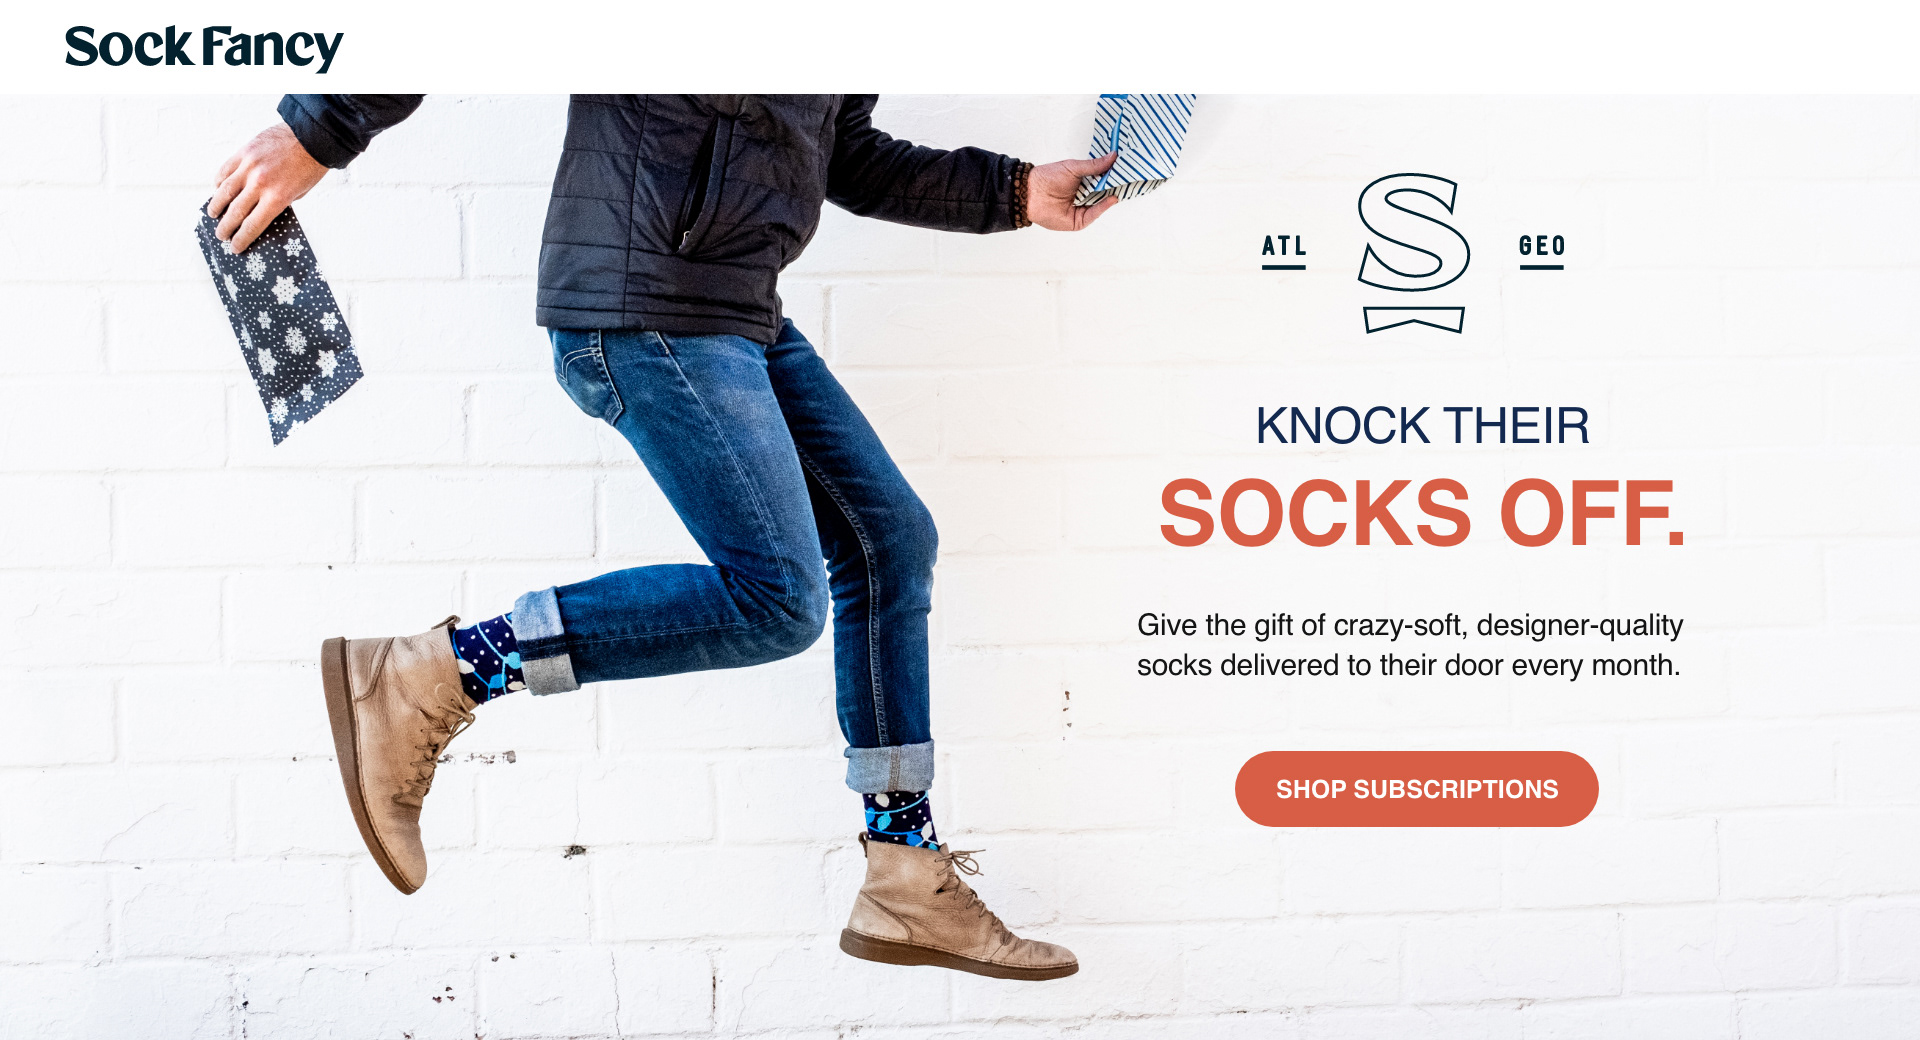Click the rolled jean cuff on lower leg
Image resolution: width=1920 pixels, height=1040 pixels.
[889, 767]
